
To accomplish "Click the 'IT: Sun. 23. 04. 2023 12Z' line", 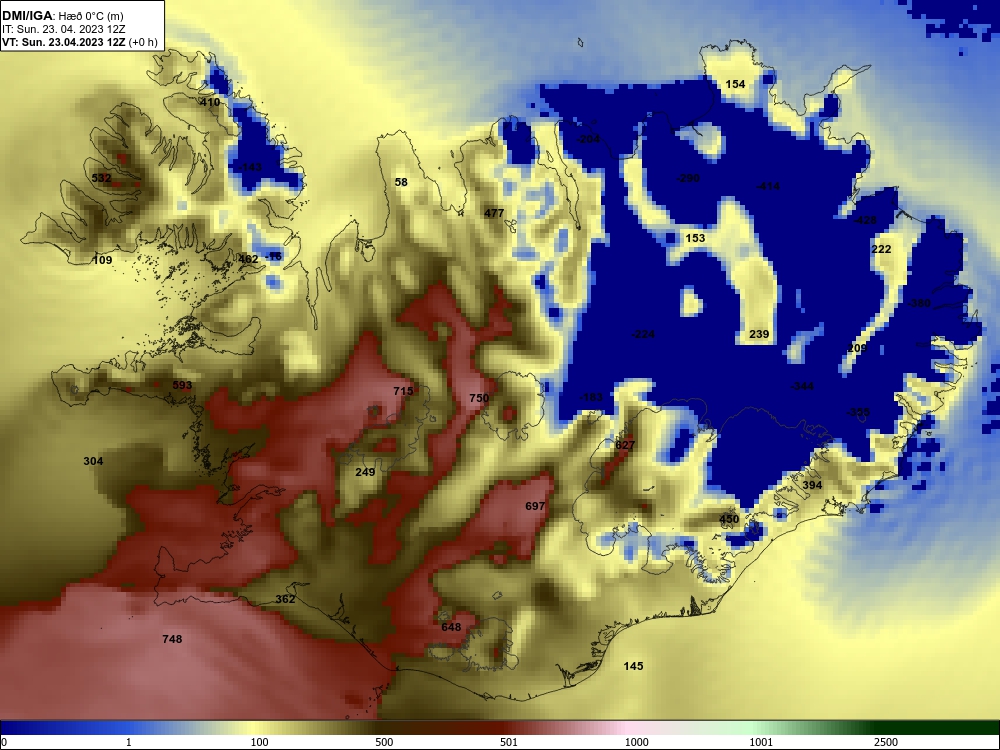I will pyautogui.click(x=63, y=29).
